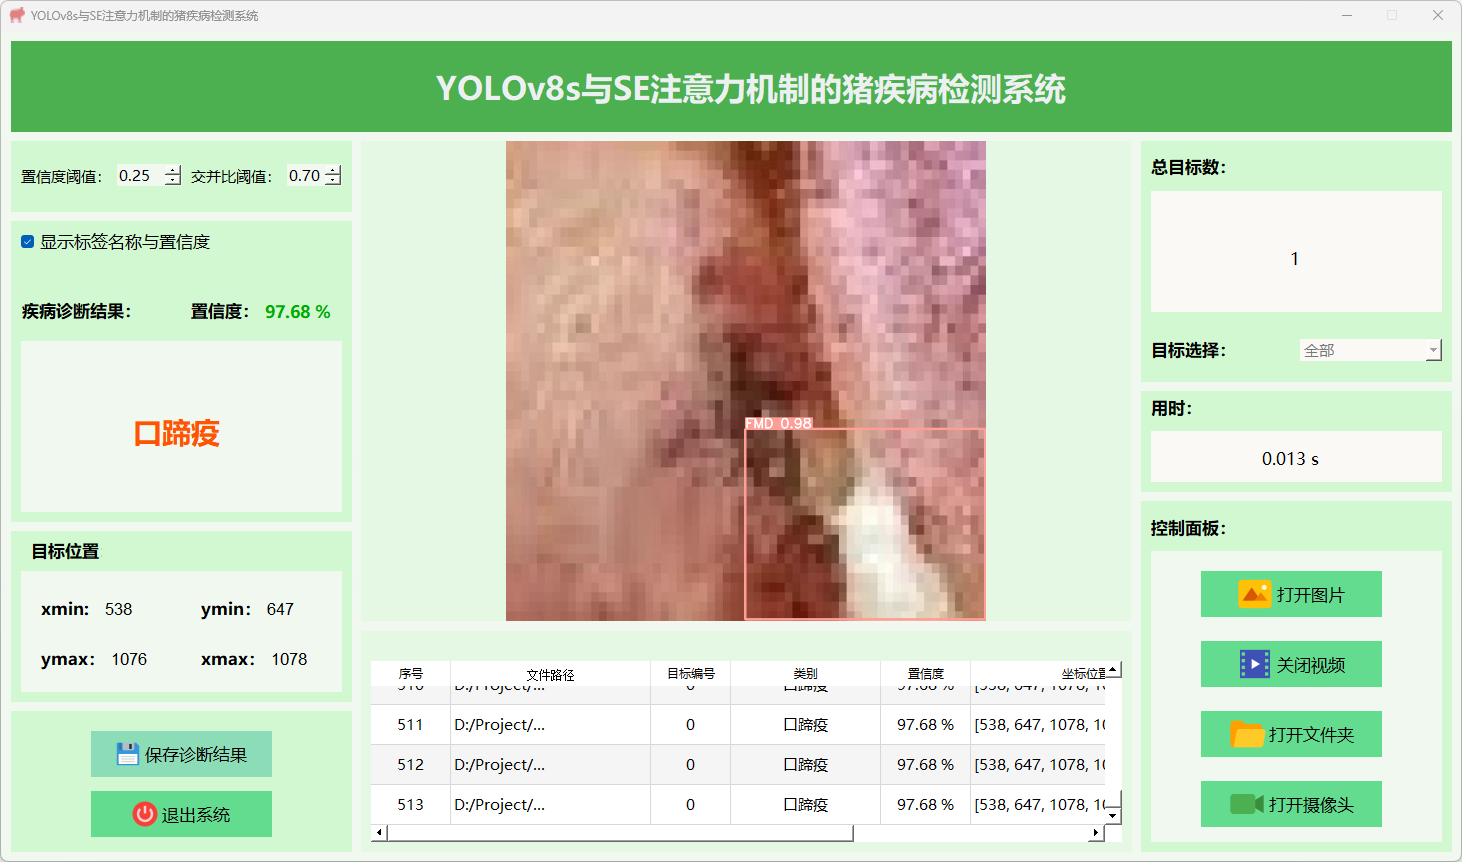This screenshot has height=862, width=1462.
Task: Click the file path cell in row 513
Action: click(551, 805)
